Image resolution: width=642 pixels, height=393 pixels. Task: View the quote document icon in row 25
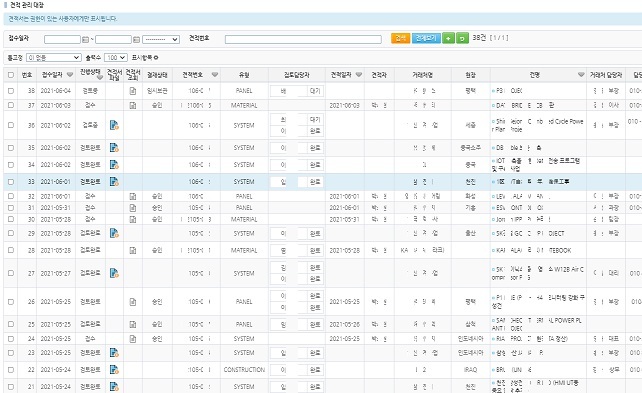coord(133,324)
